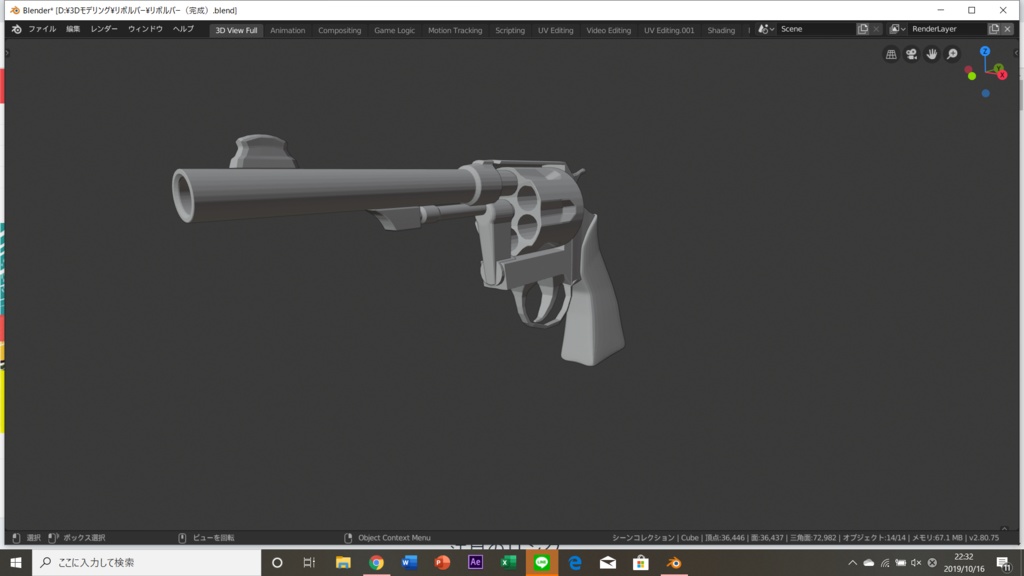
Task: Switch to the Motion Tracking workspace tab
Action: tap(455, 30)
